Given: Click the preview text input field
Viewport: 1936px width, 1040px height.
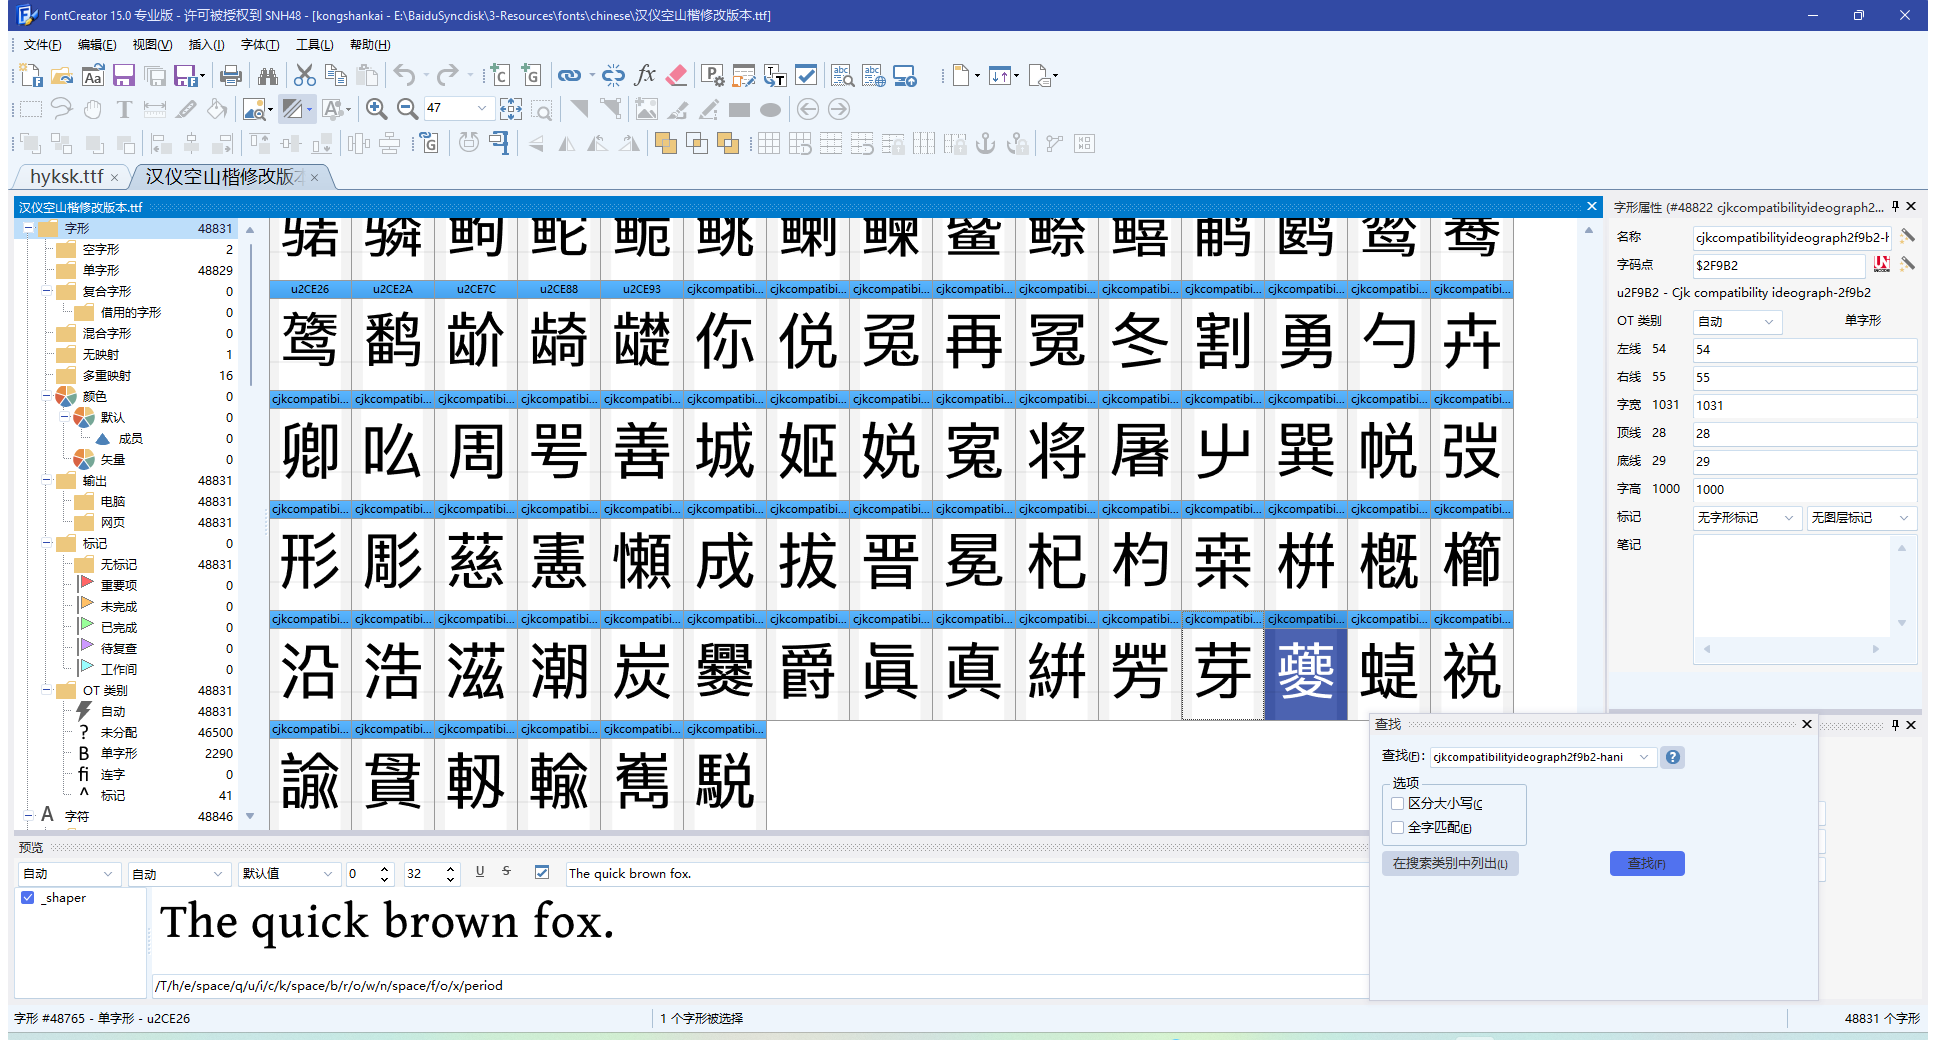Looking at the screenshot, I should [x=960, y=874].
